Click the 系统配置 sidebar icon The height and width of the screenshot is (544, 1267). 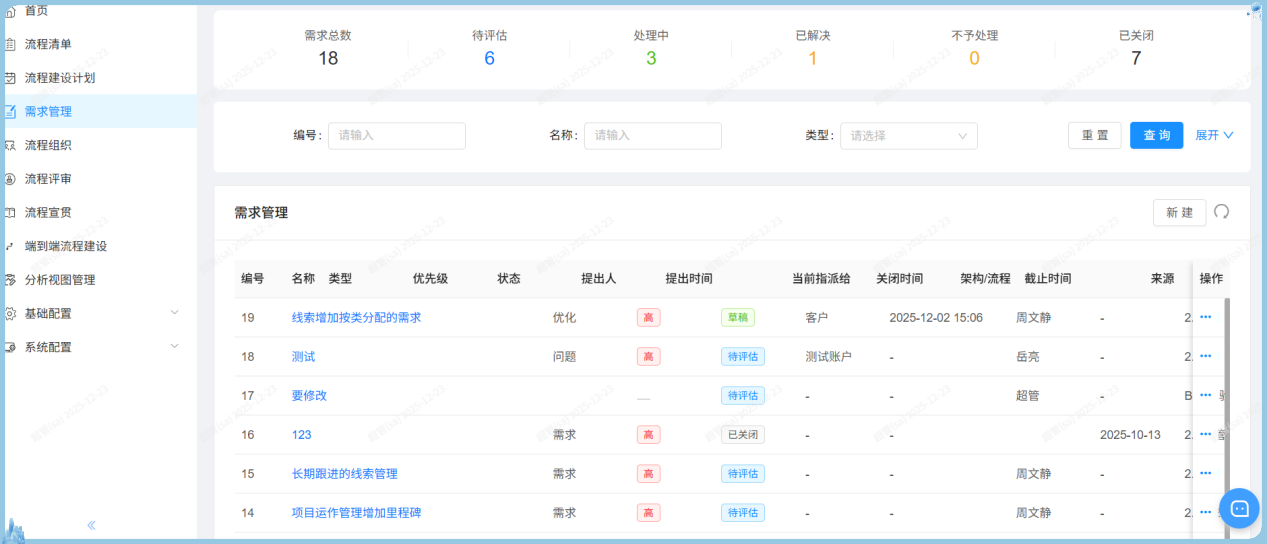coord(10,347)
